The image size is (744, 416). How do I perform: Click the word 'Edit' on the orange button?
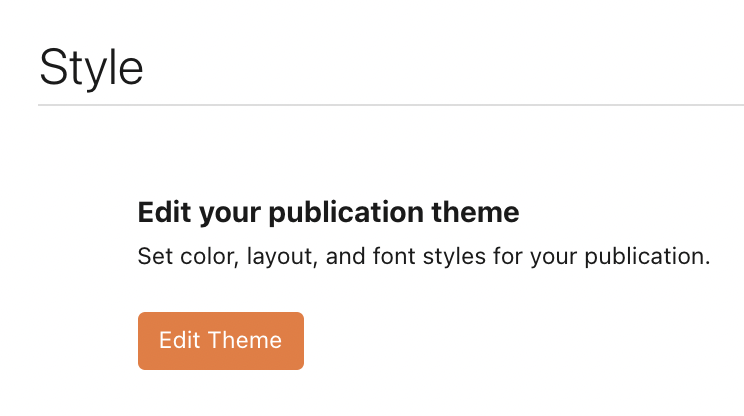179,340
